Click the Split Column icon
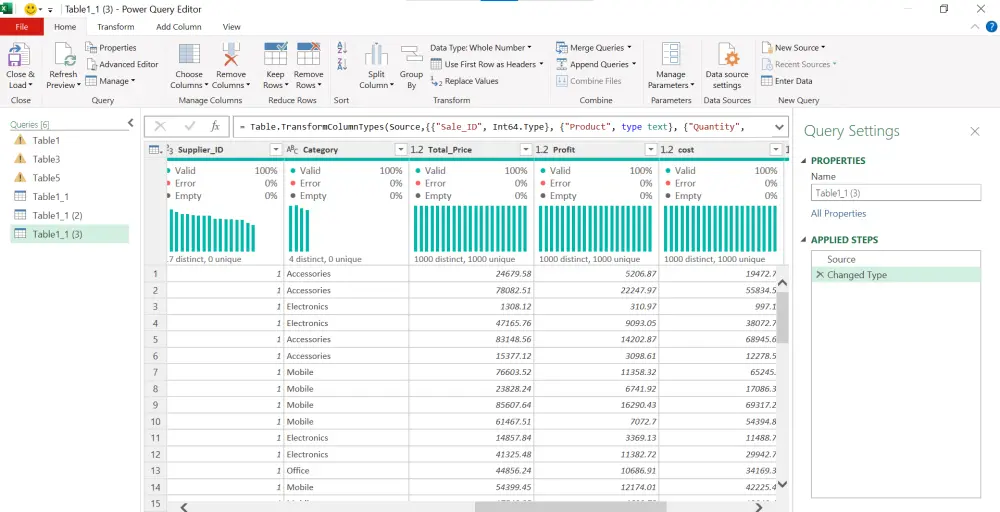 tap(376, 55)
